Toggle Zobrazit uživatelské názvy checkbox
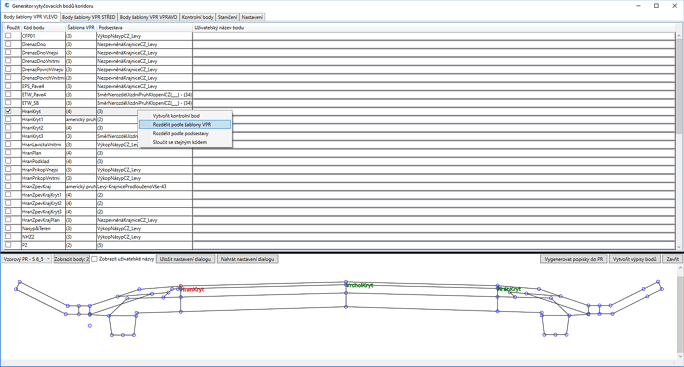The height and width of the screenshot is (367, 684). pyautogui.click(x=94, y=259)
